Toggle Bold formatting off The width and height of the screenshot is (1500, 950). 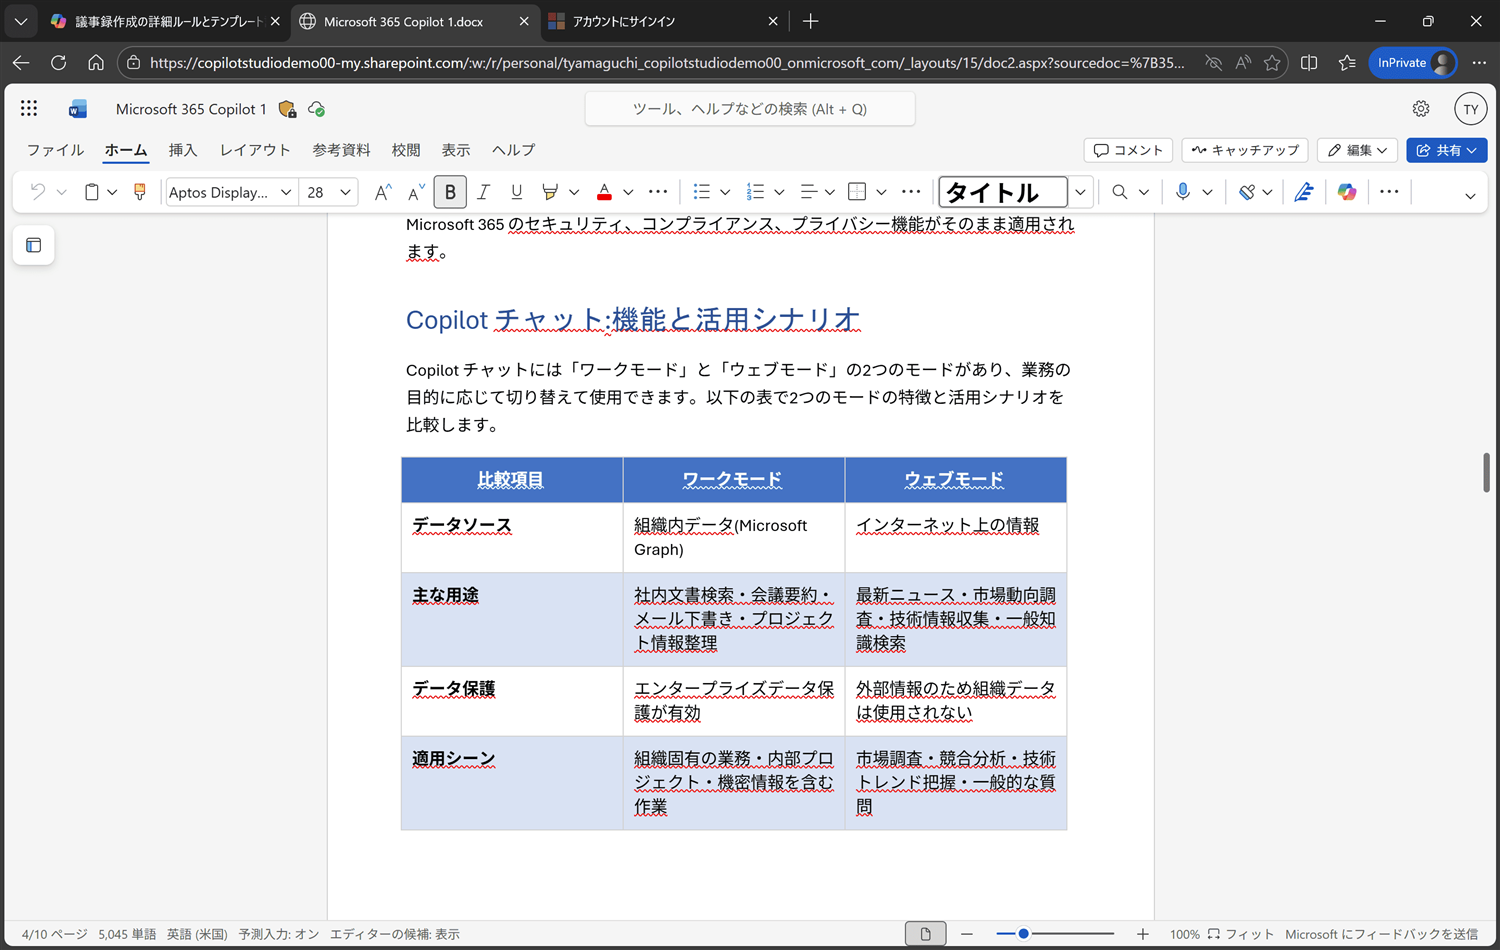coord(450,191)
